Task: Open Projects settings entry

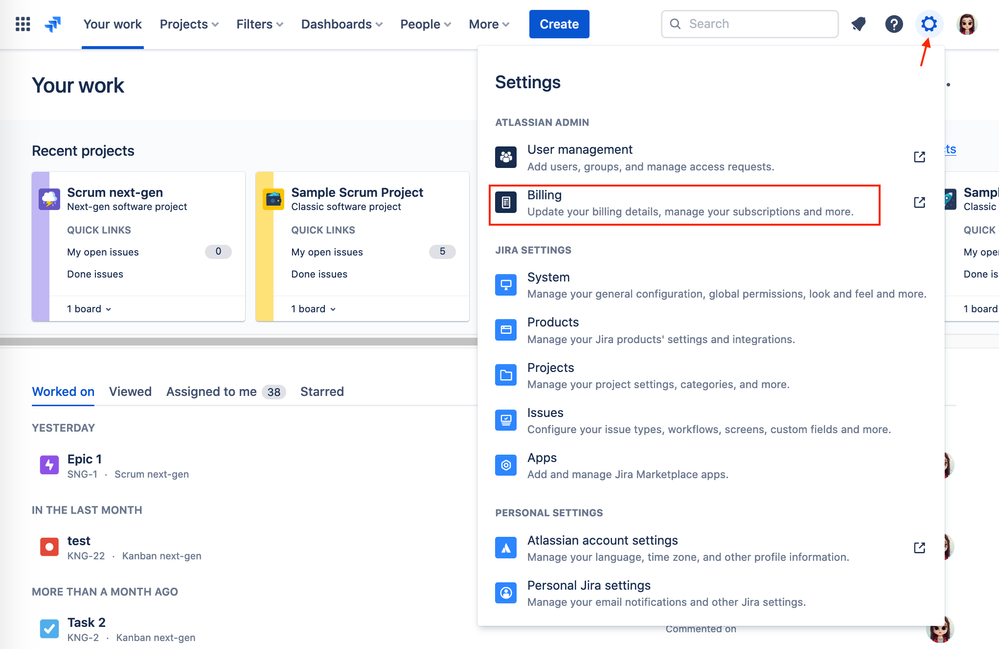Action: coord(710,376)
